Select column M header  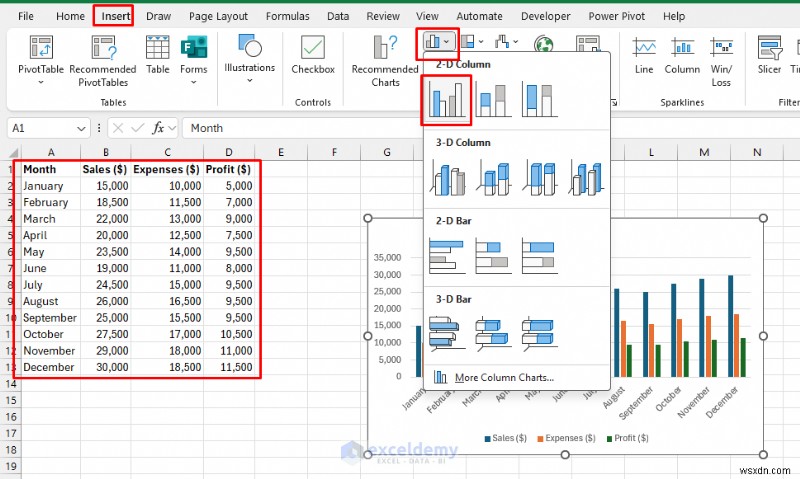704,152
